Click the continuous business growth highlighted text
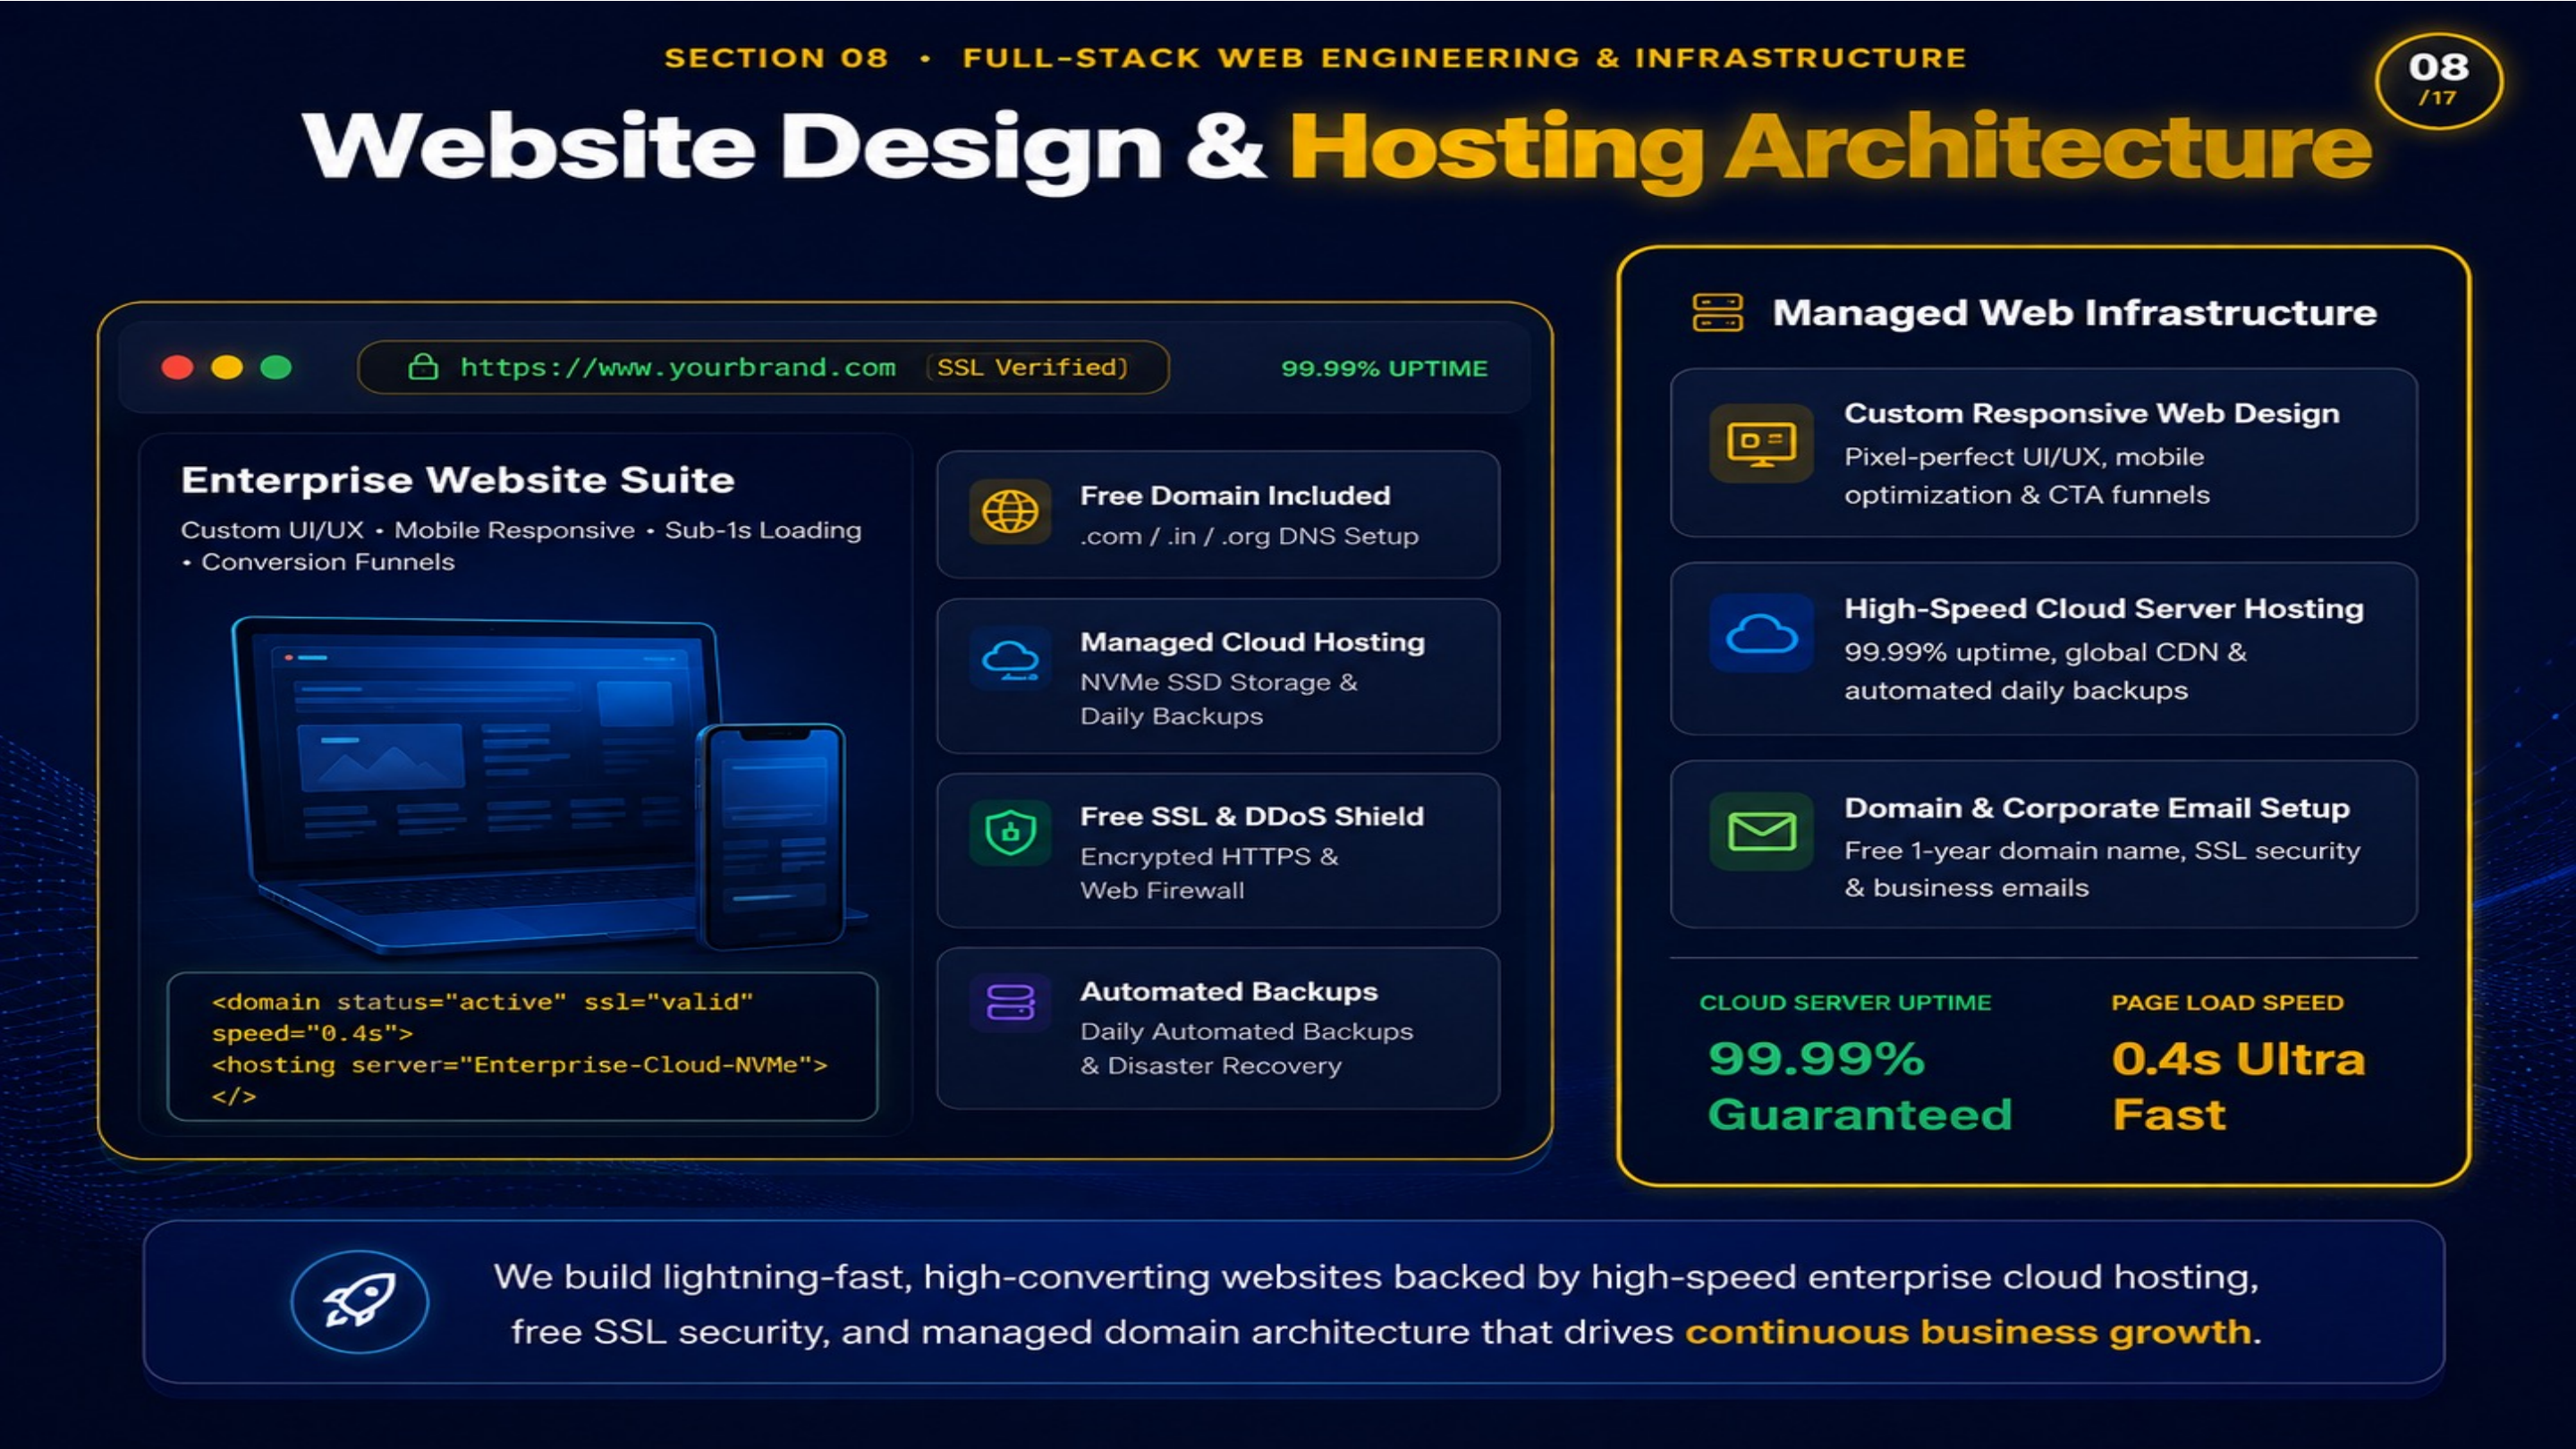This screenshot has height=1449, width=2576. point(1968,1332)
